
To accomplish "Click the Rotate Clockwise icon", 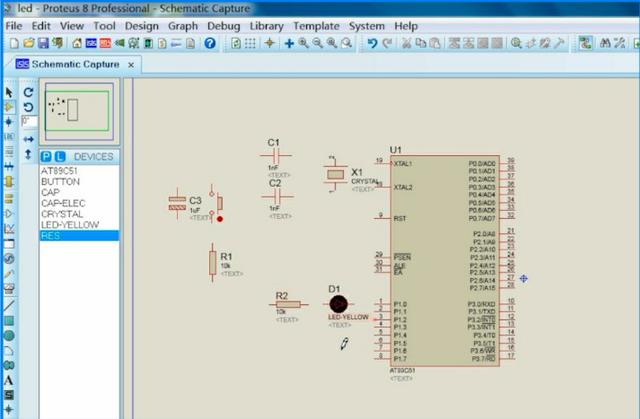I will click(28, 93).
